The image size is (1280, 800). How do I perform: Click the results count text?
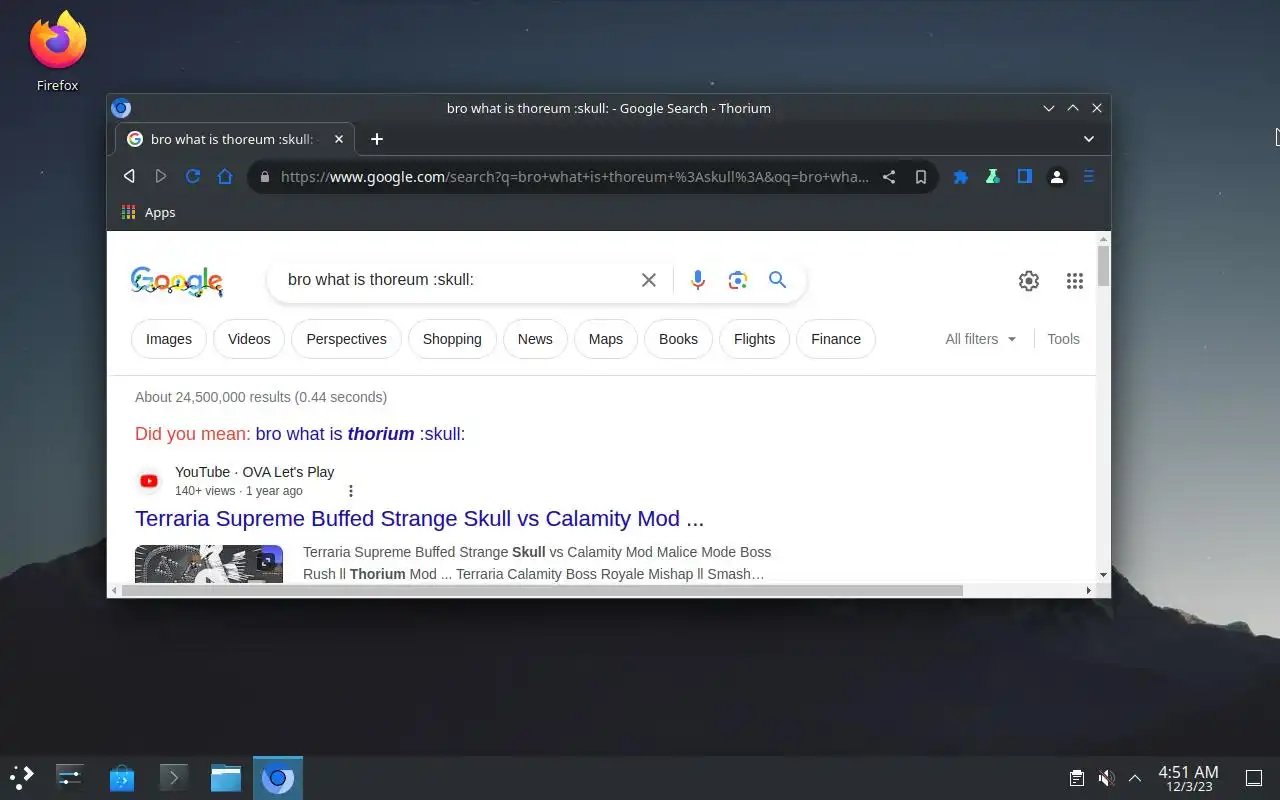pos(261,397)
